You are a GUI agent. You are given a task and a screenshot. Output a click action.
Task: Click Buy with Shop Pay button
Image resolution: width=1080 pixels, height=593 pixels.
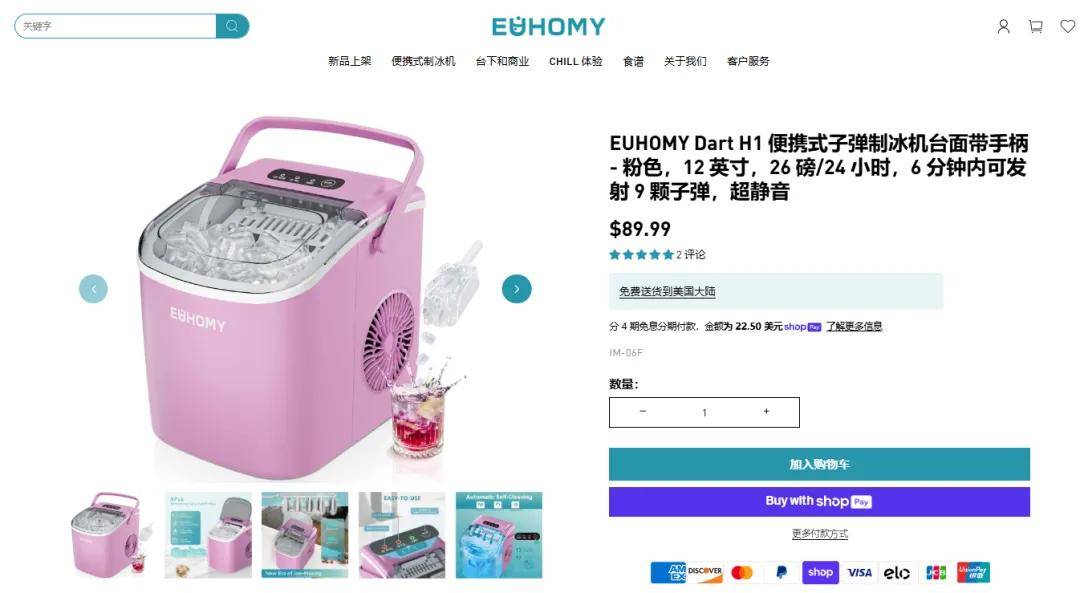(x=819, y=501)
